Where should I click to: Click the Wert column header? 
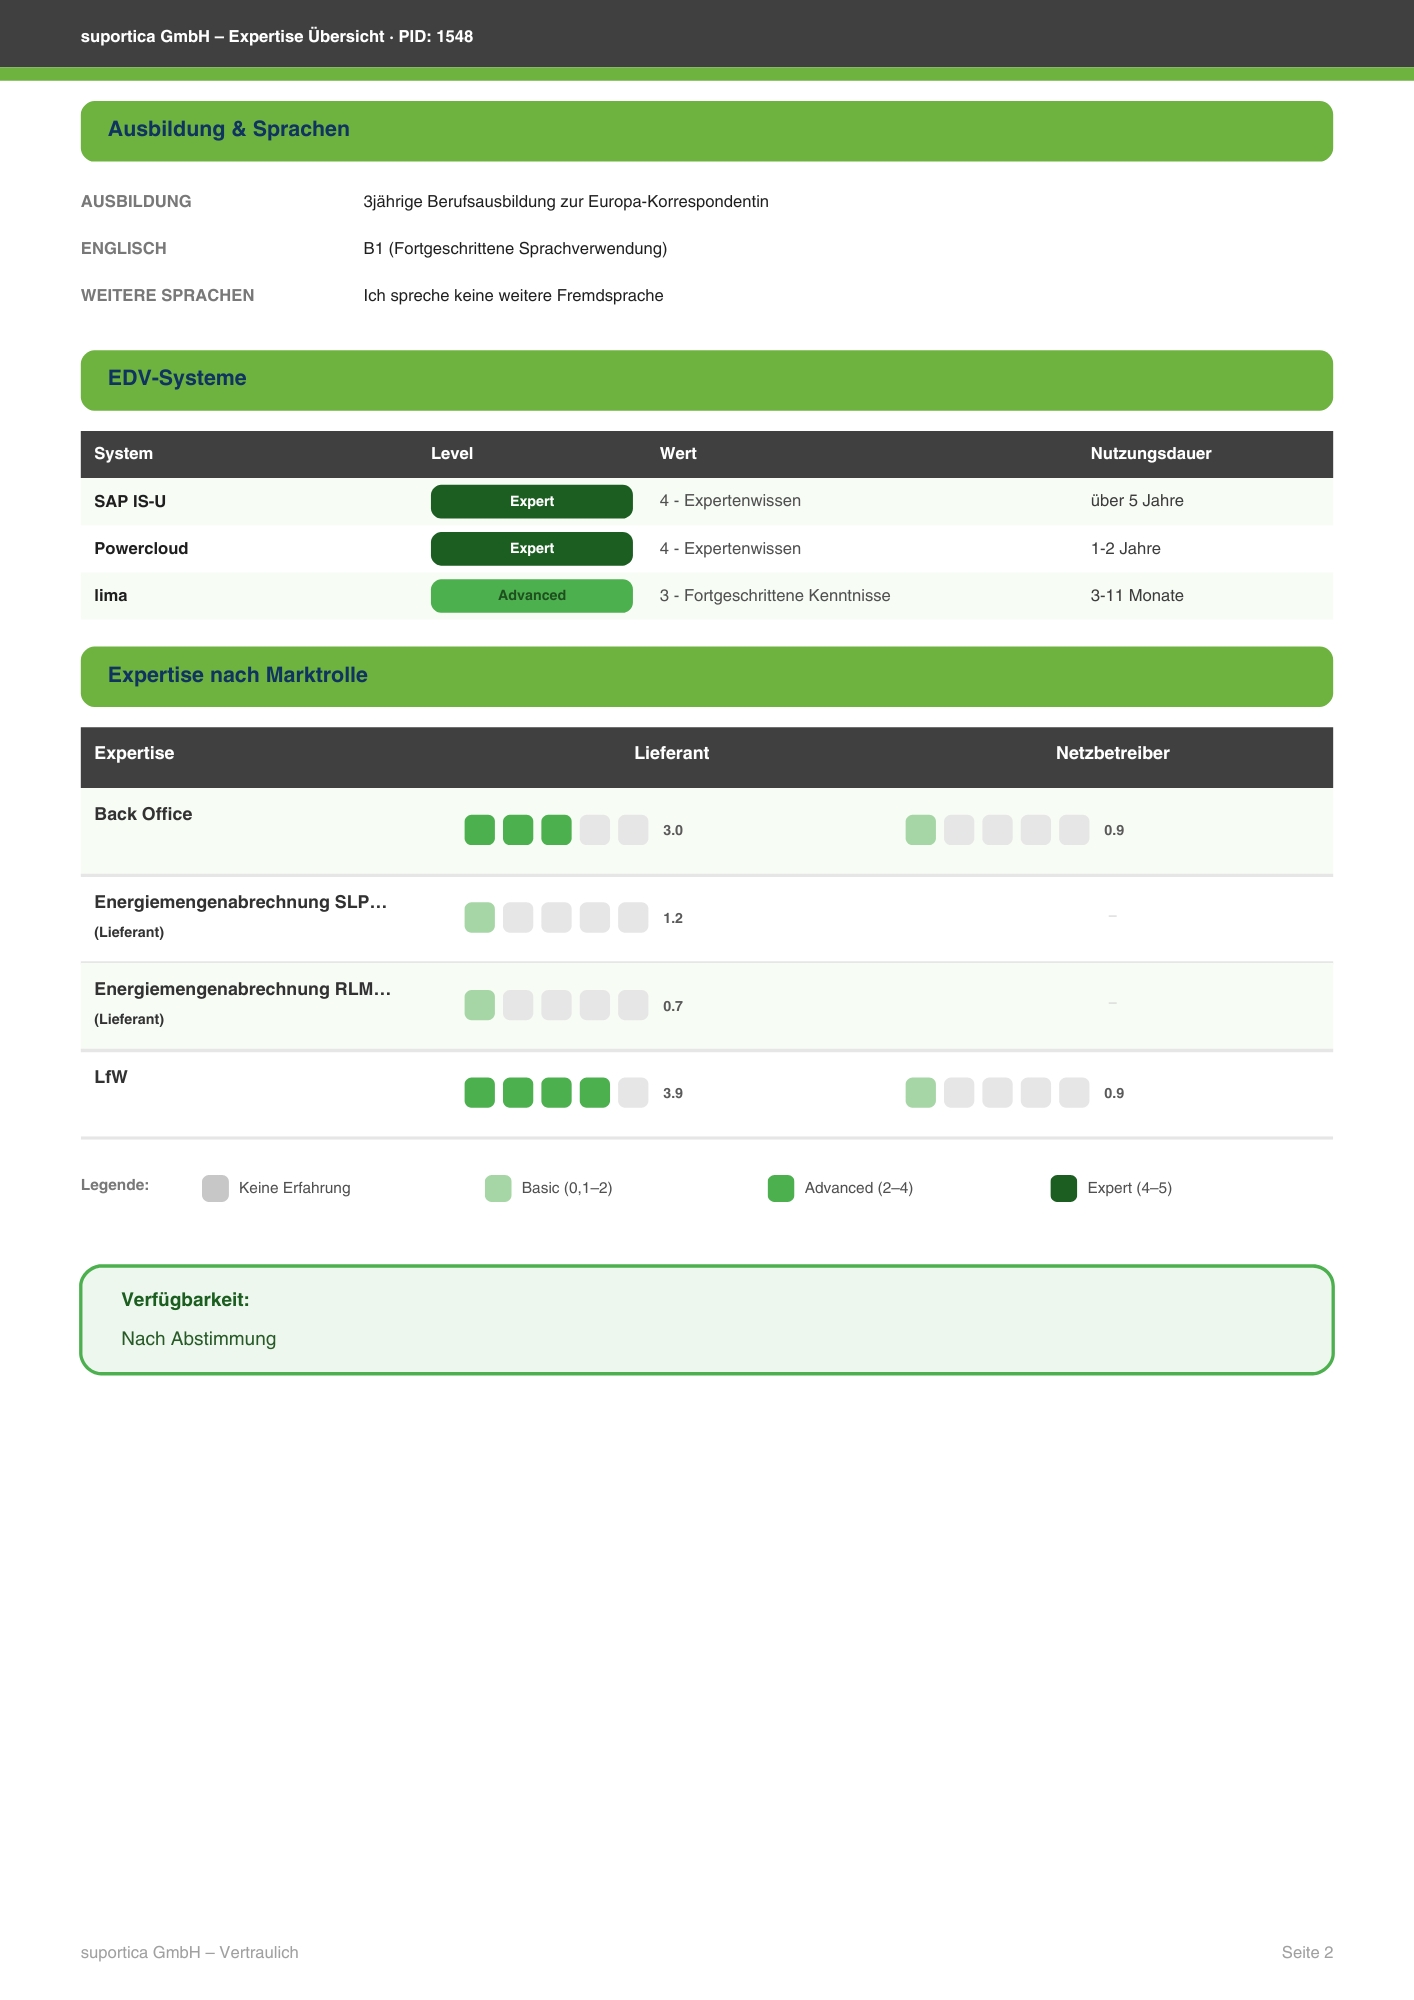pyautogui.click(x=678, y=453)
